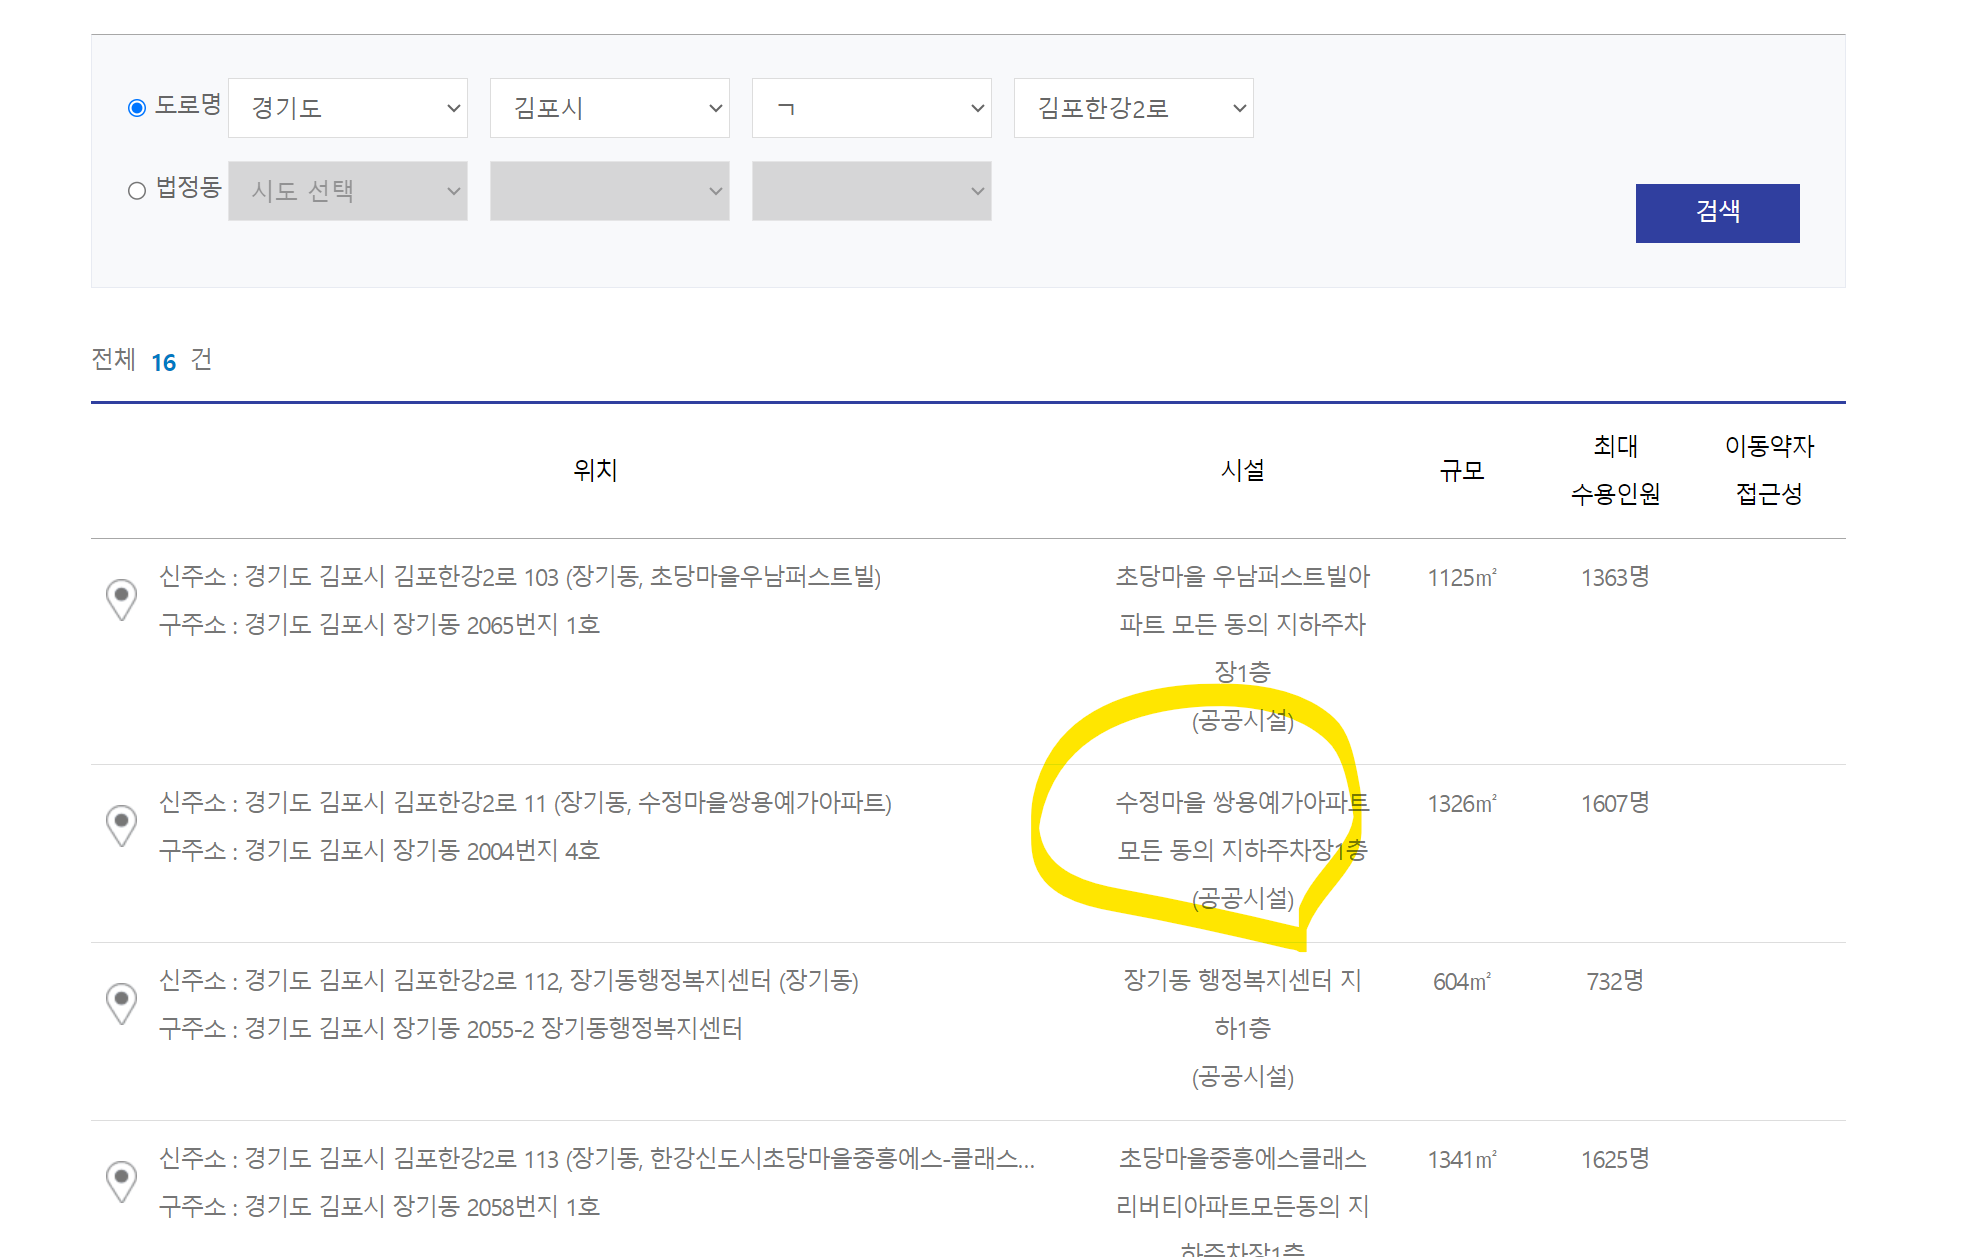Screen dimensions: 1978x1257
Task: Click map pin icon for 김포한강2로 11
Action: [121, 824]
